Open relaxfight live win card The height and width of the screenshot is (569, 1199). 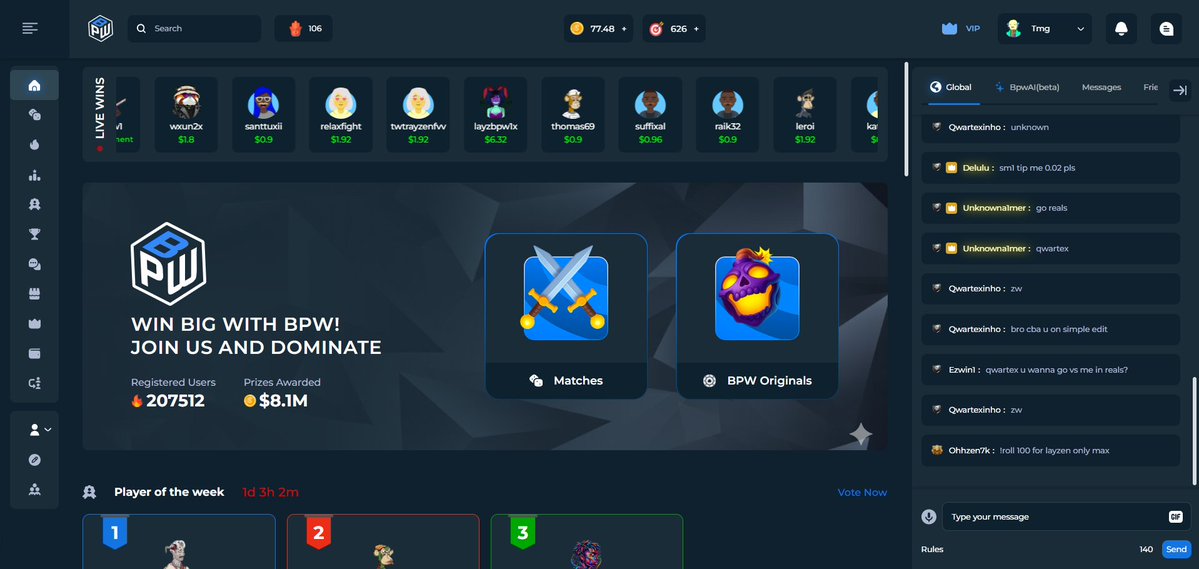pyautogui.click(x=340, y=114)
